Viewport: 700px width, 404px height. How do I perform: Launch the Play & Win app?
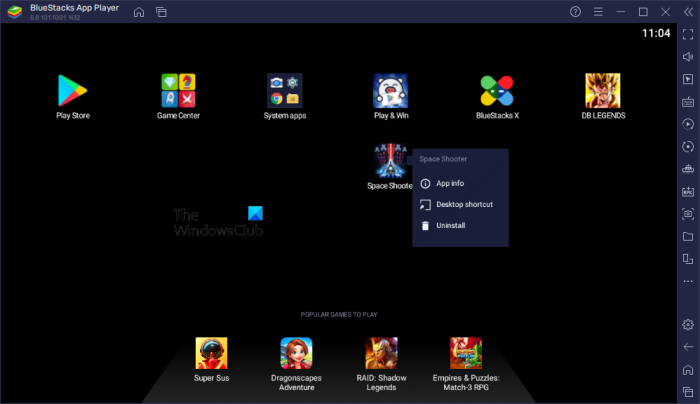391,91
